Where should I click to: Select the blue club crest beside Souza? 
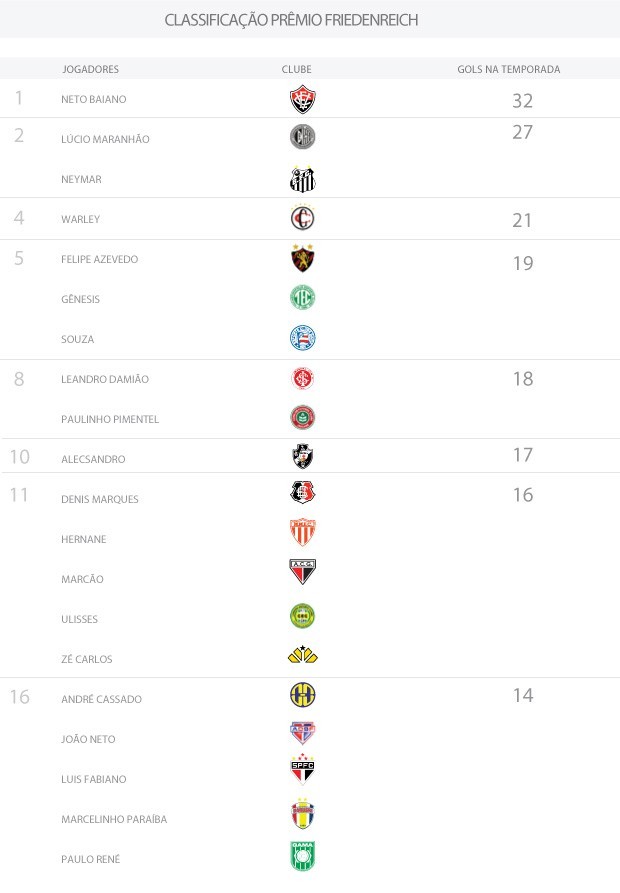(x=302, y=338)
